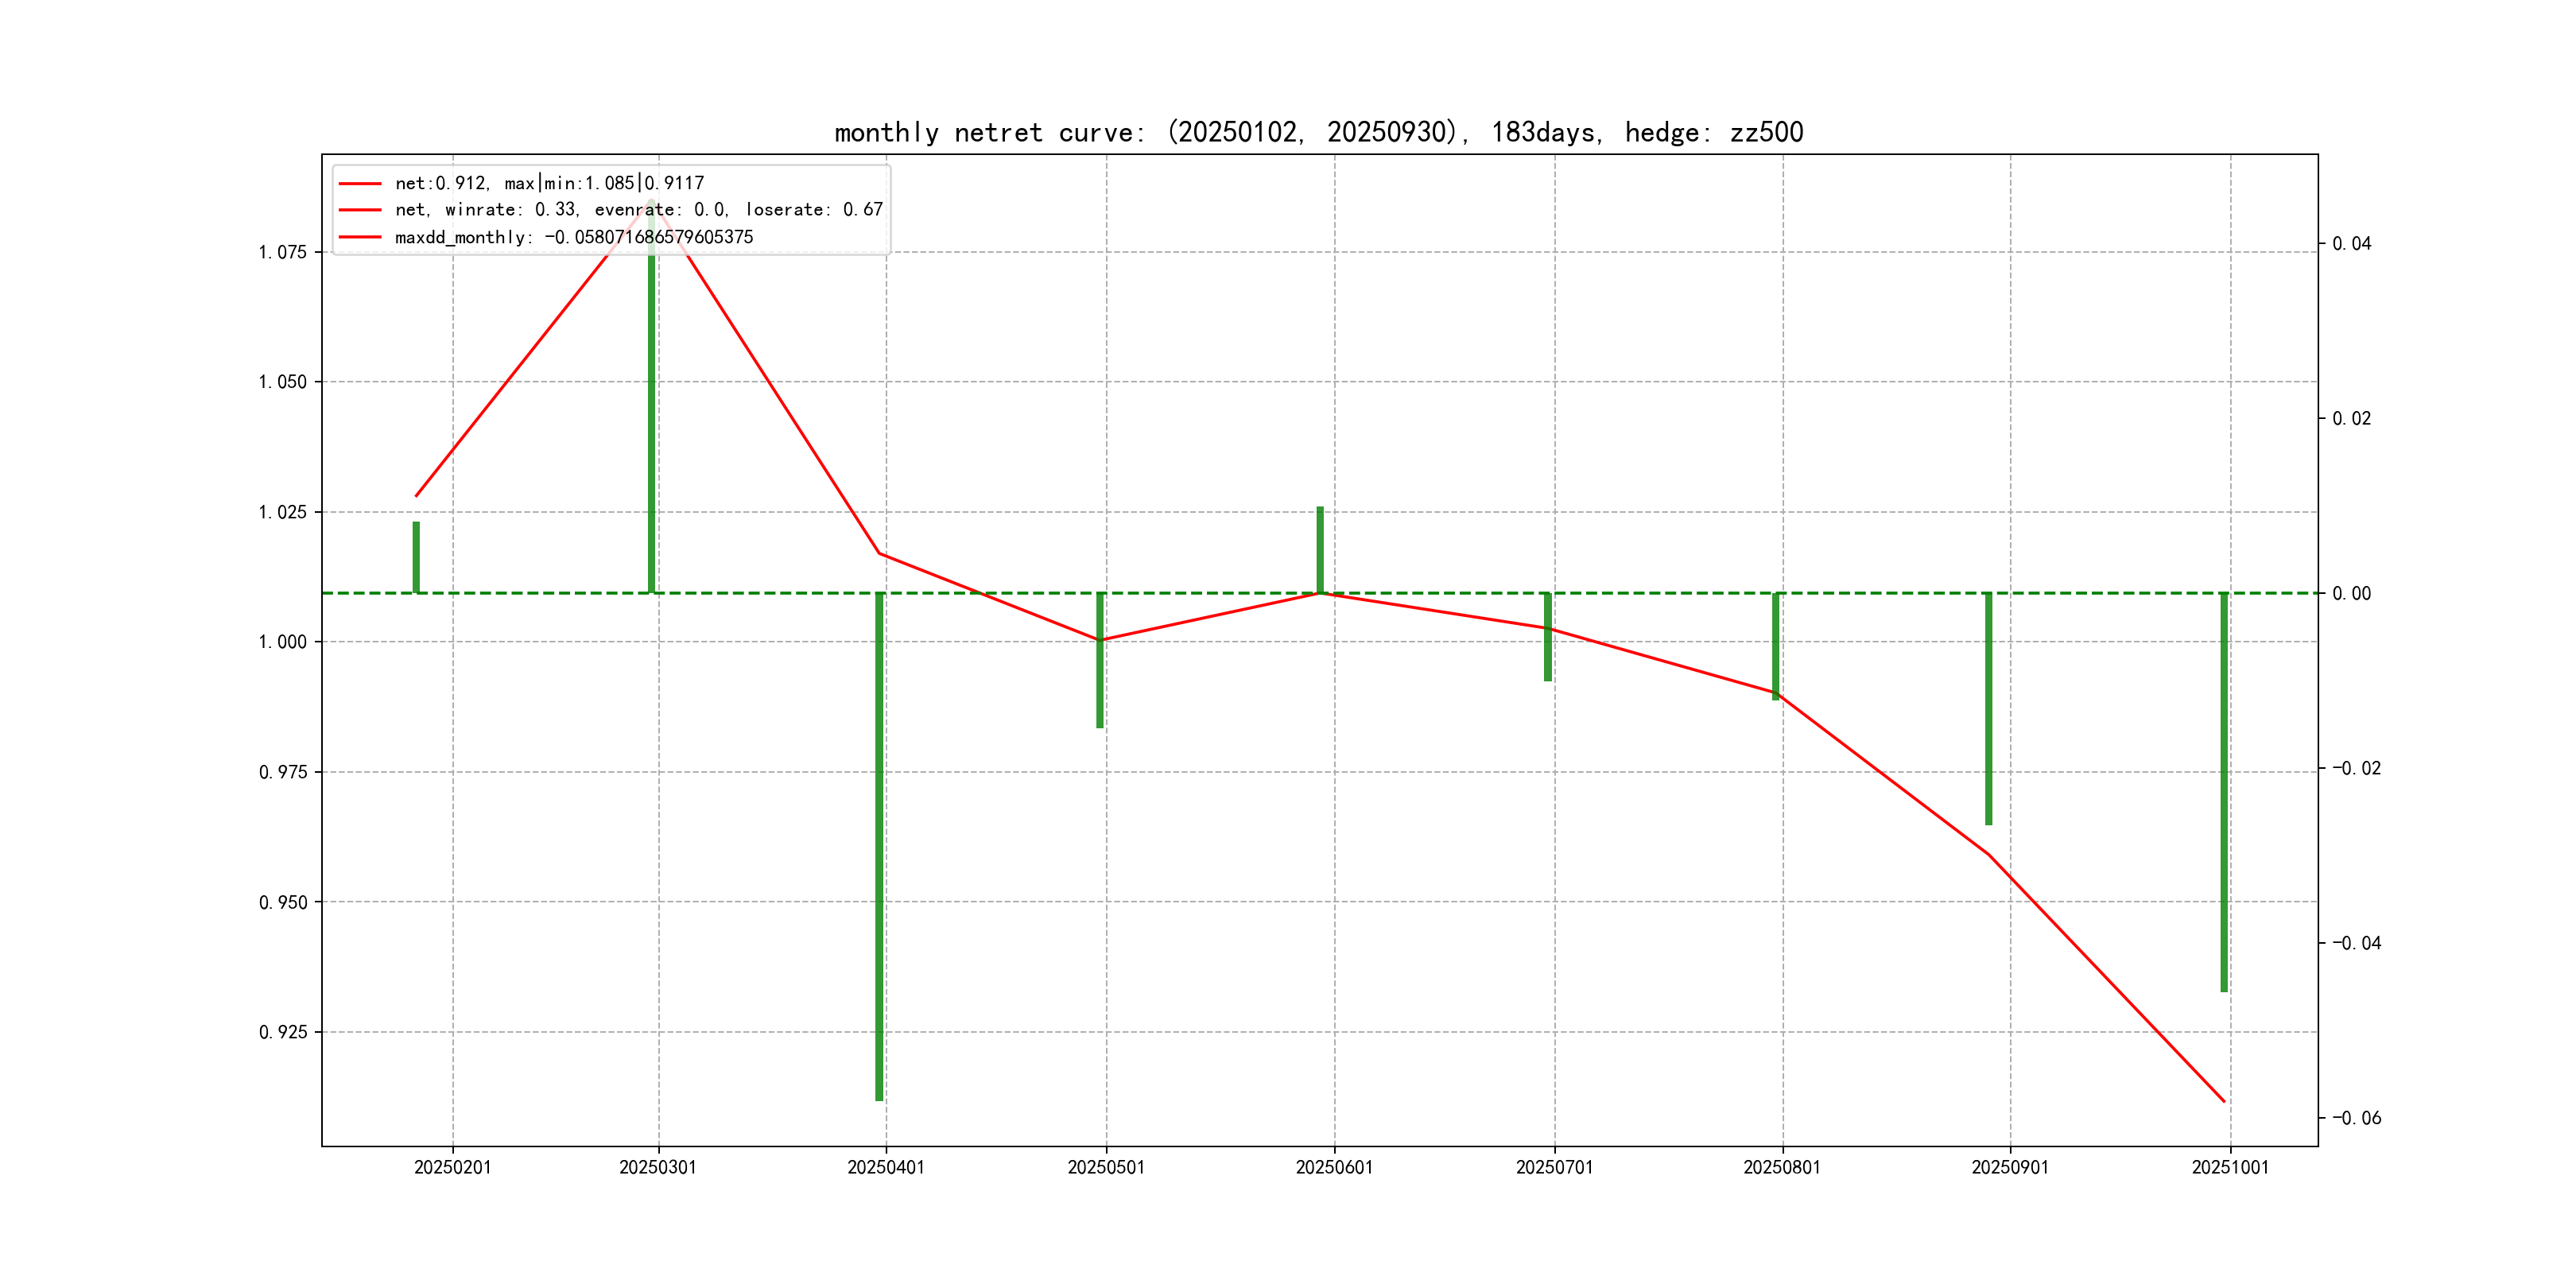Click the left axis tick label 1.075
This screenshot has height=1288, width=2576.
click(x=282, y=252)
